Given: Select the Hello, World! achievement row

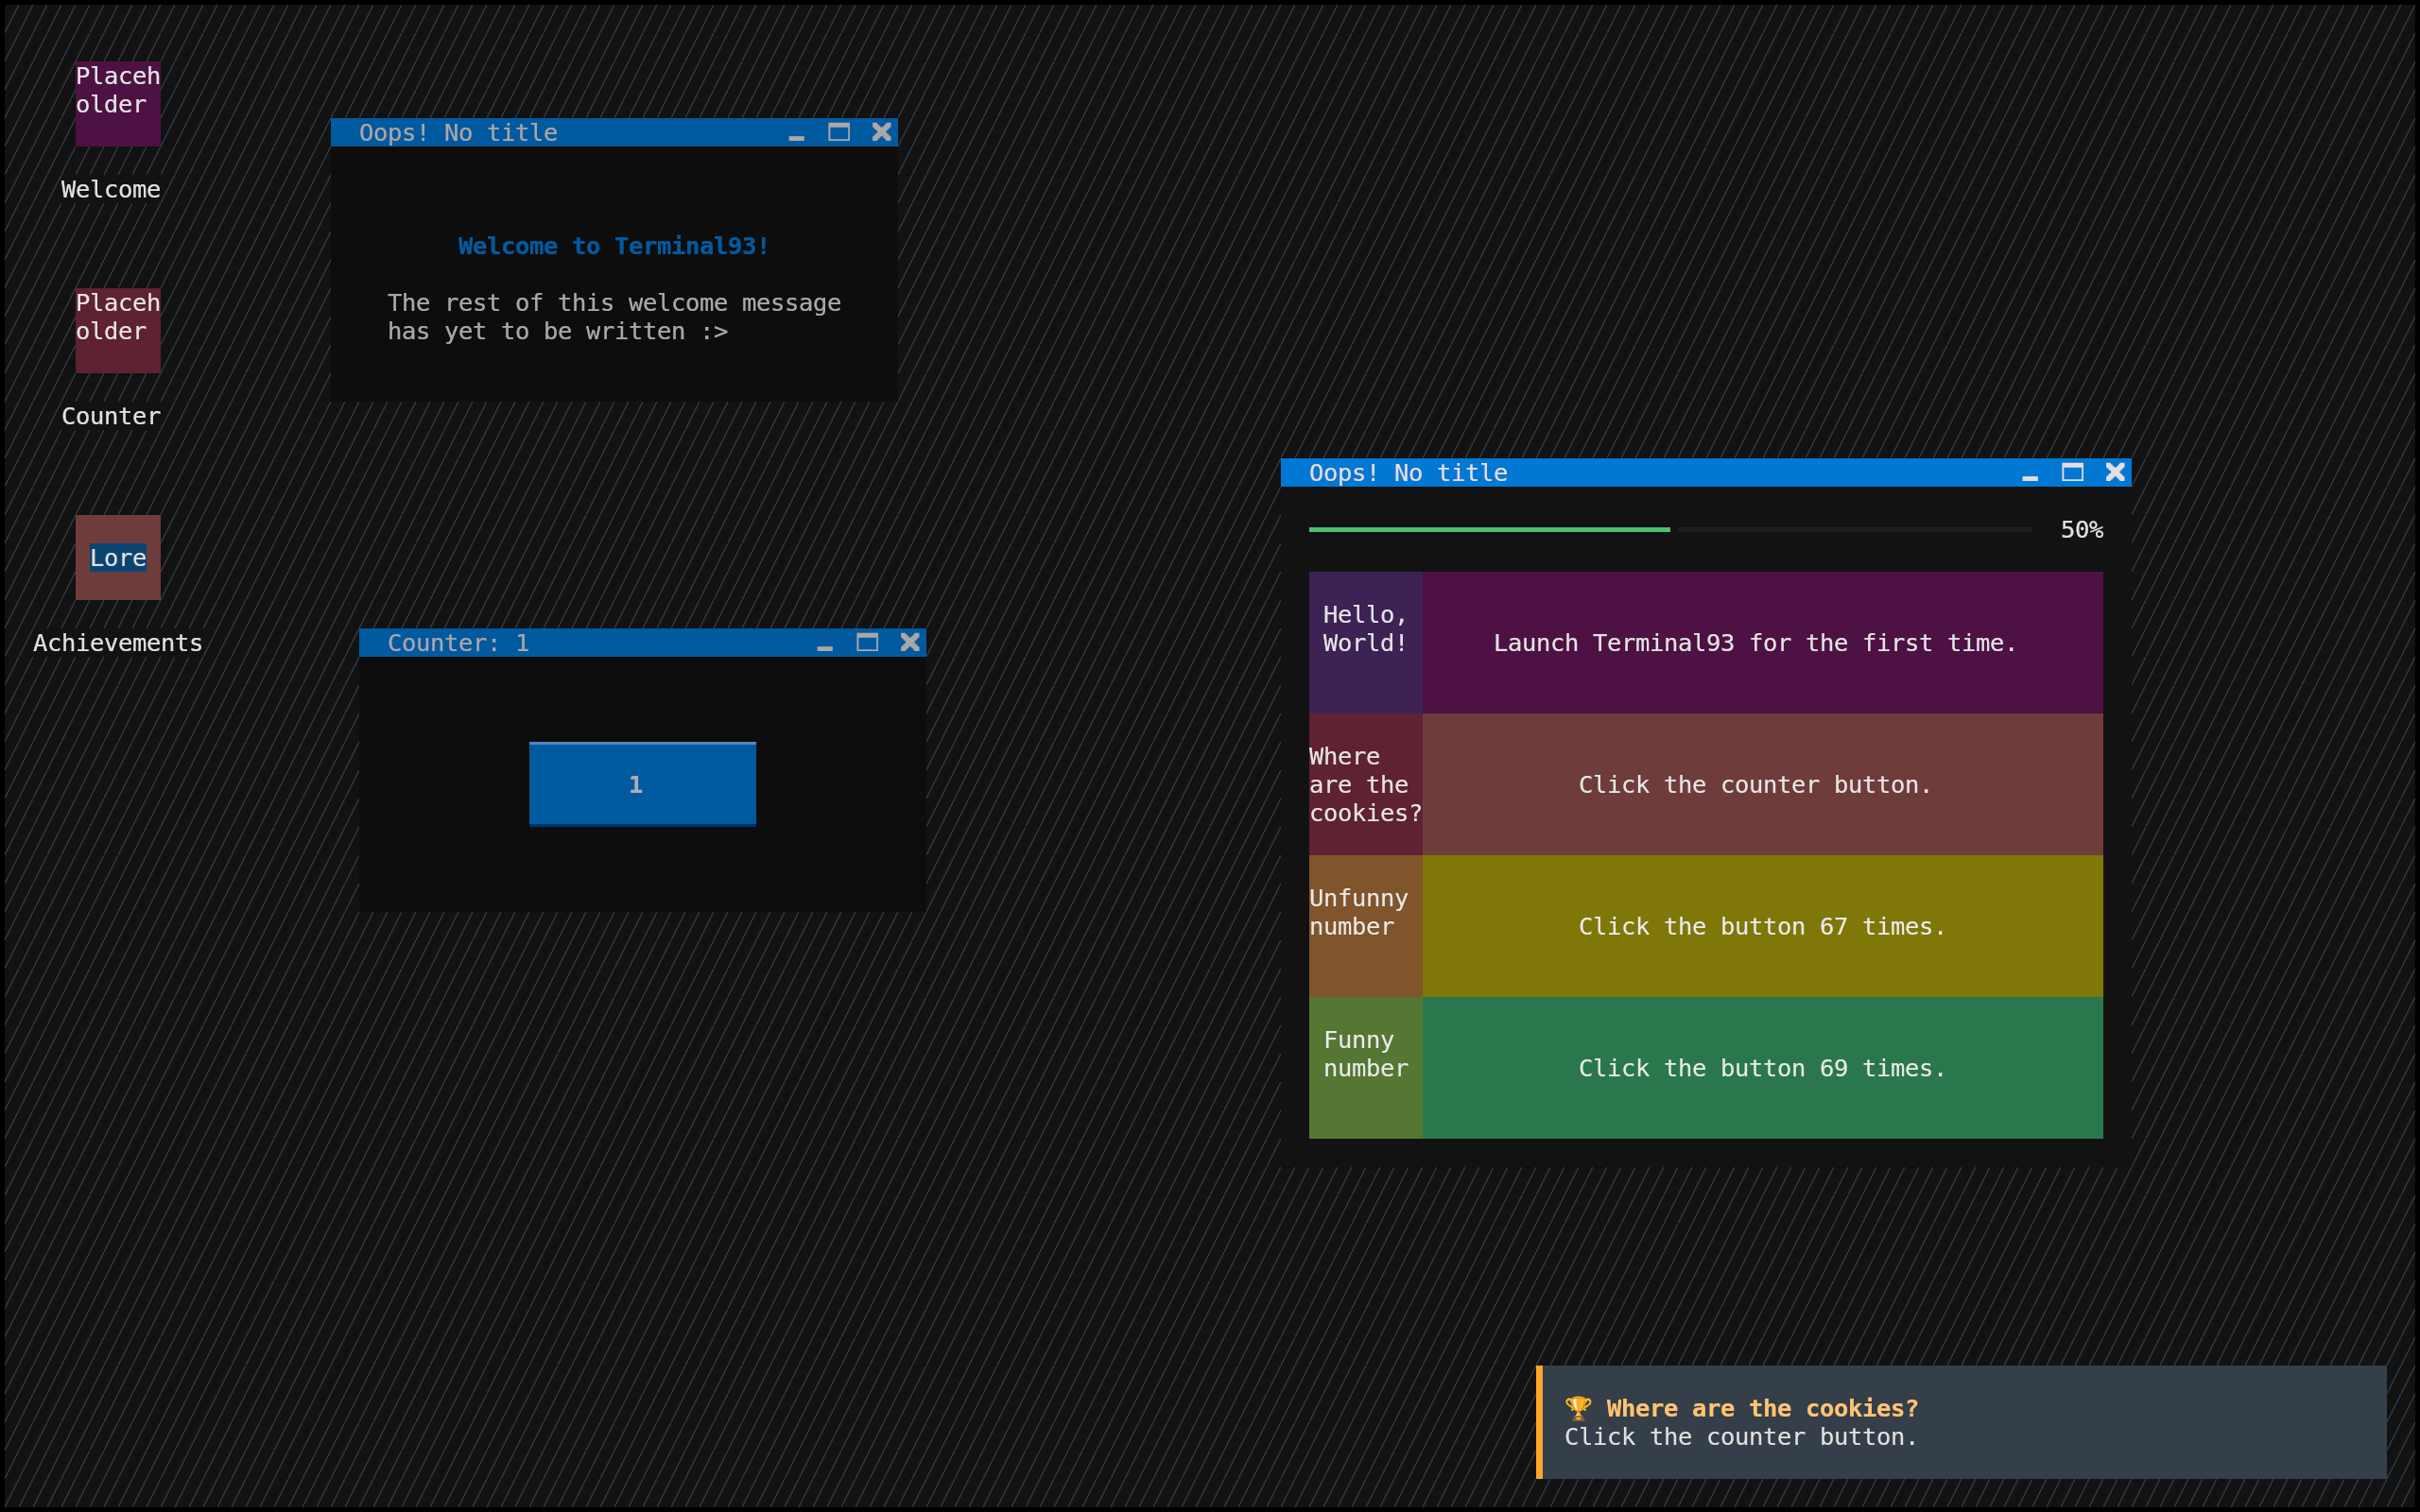Looking at the screenshot, I should pyautogui.click(x=1705, y=643).
